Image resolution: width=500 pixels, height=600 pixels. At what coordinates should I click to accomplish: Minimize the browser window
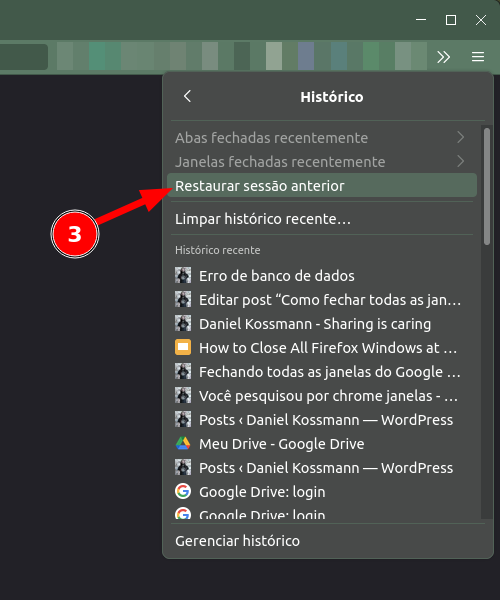click(421, 20)
